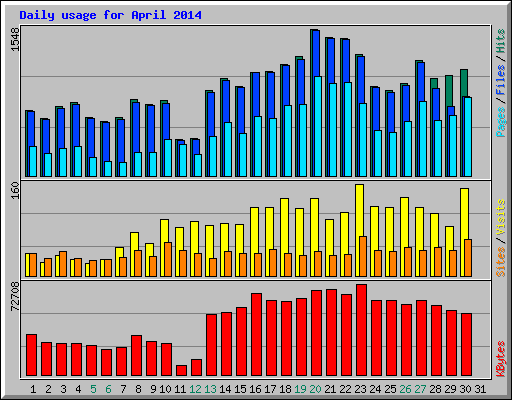Screen dimensions: 512x400
Task: Click the green hits bar for day 29
Action: point(449,91)
